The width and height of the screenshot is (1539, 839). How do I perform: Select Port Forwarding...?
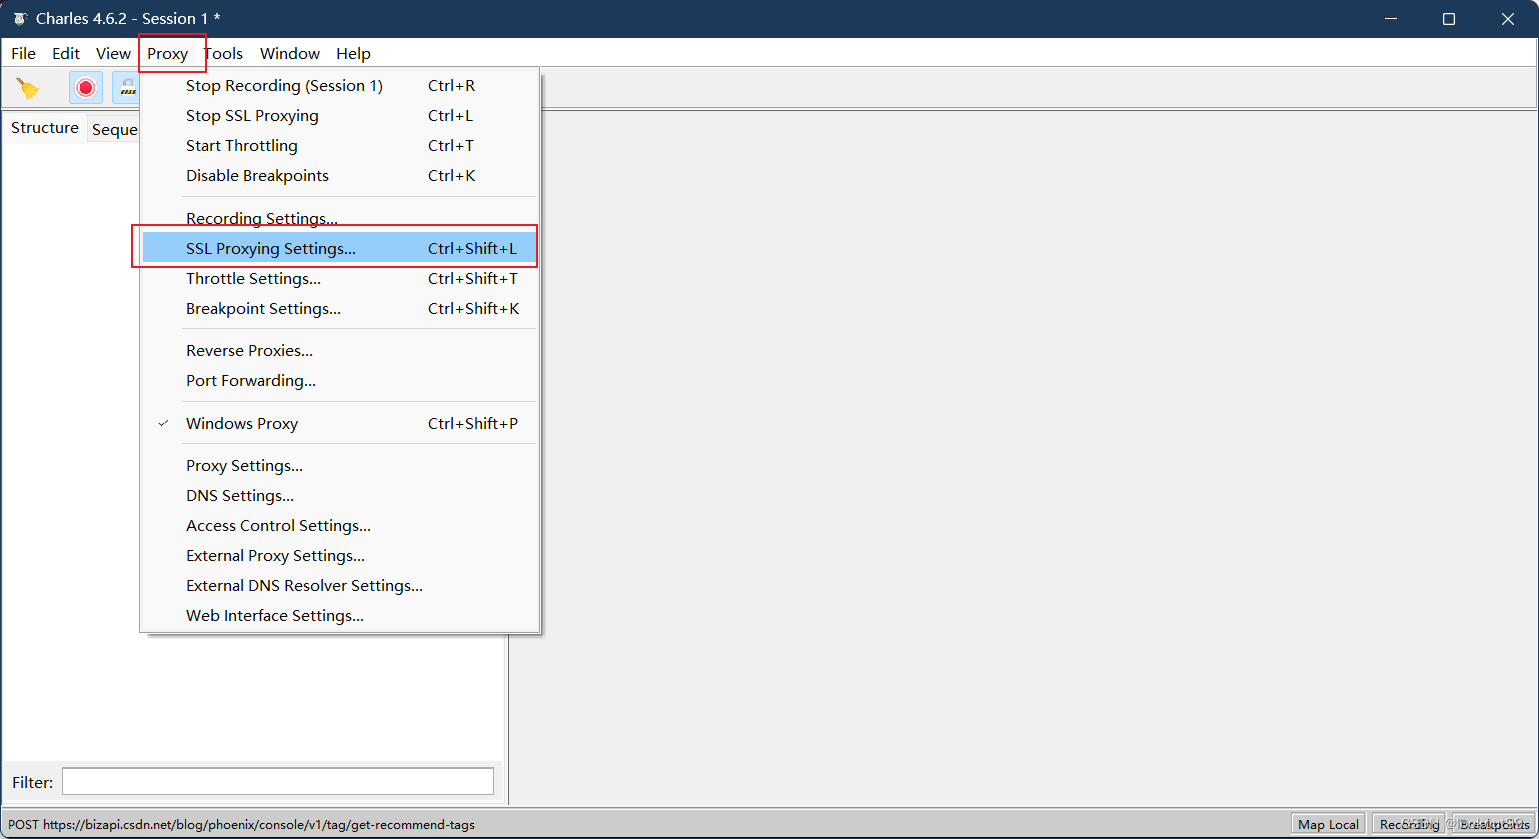(340, 381)
